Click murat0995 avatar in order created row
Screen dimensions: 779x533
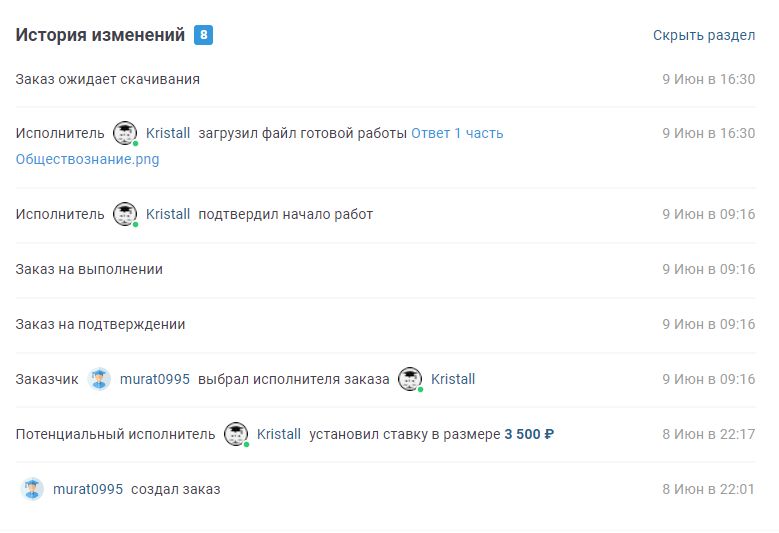click(x=33, y=489)
